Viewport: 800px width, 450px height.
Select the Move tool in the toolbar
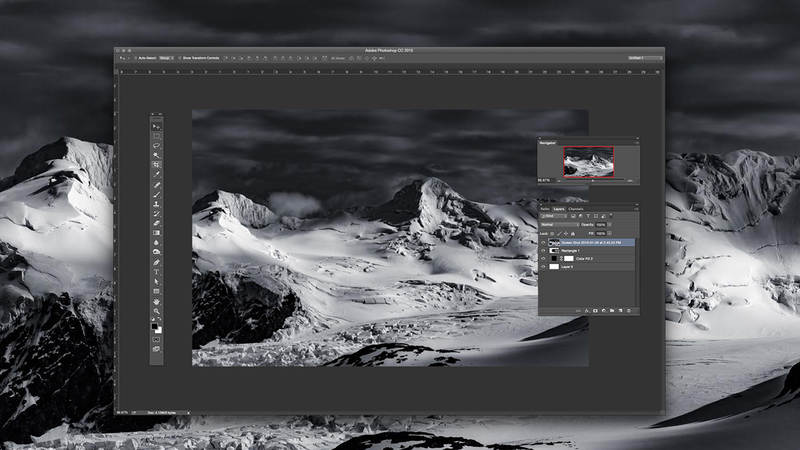tap(156, 126)
